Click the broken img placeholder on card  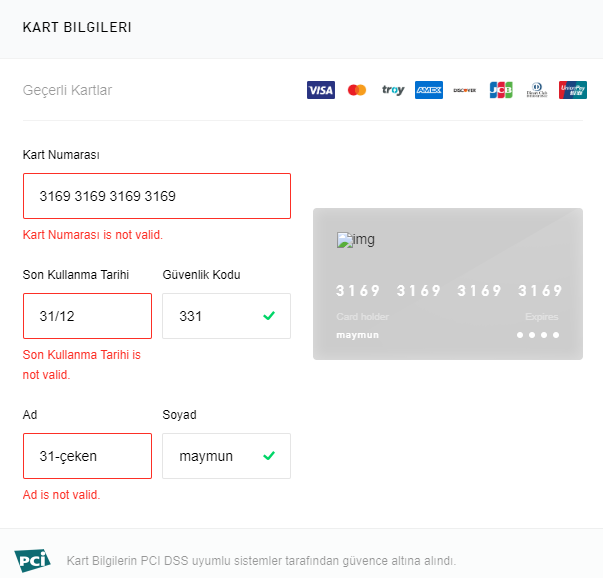coord(356,240)
